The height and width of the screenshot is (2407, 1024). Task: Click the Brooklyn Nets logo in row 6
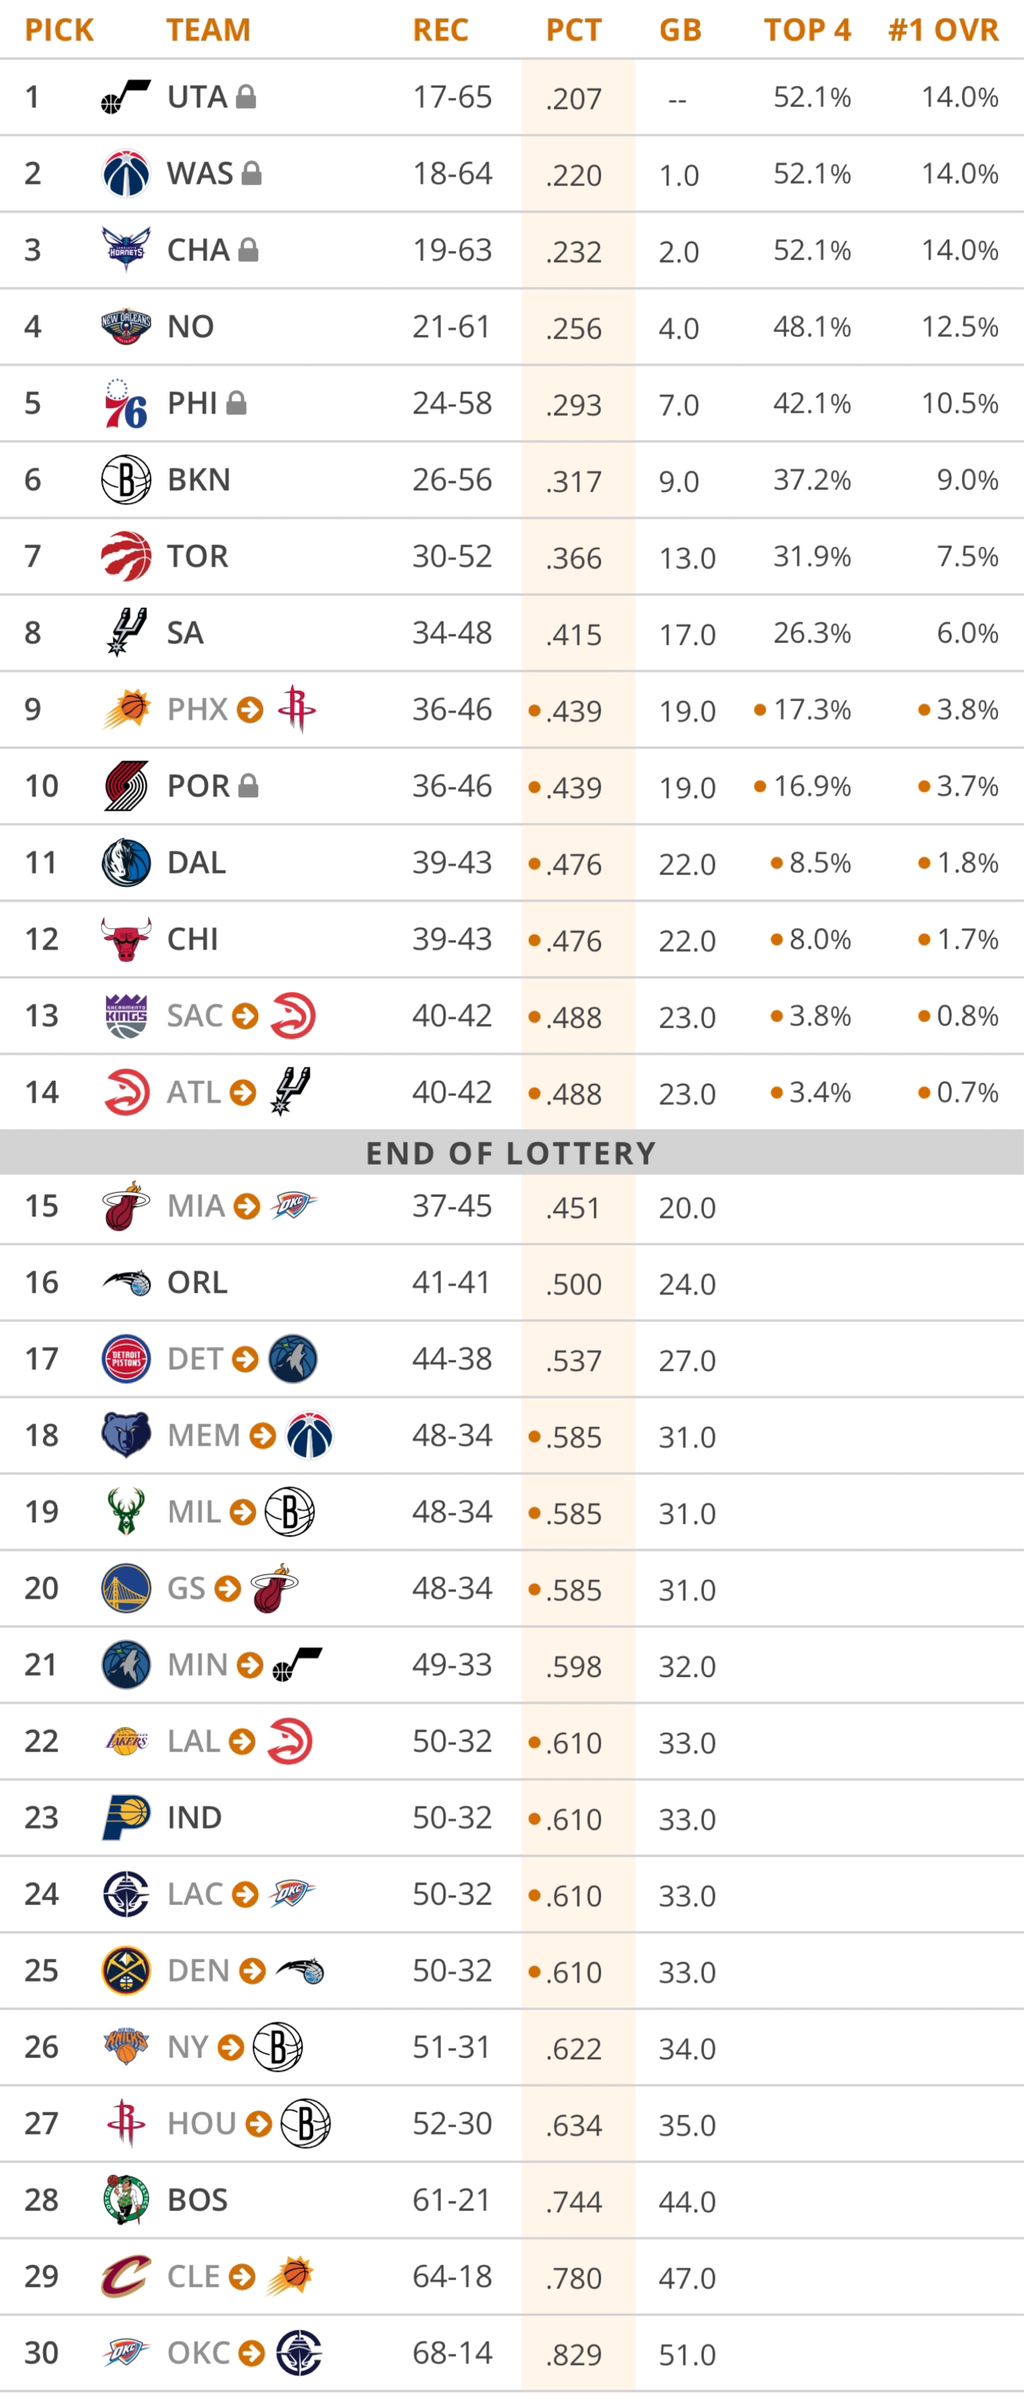coord(126,480)
